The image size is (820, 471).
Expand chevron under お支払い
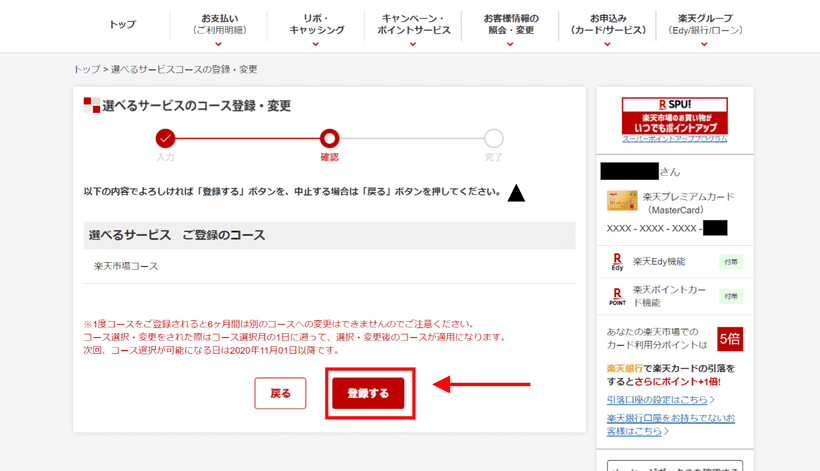click(219, 44)
